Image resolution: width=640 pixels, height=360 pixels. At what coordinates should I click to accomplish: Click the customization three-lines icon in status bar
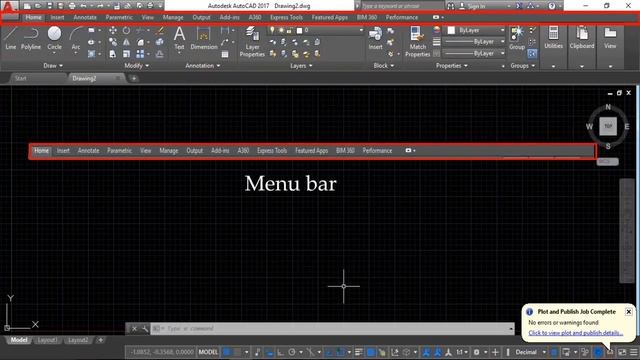tap(633, 352)
